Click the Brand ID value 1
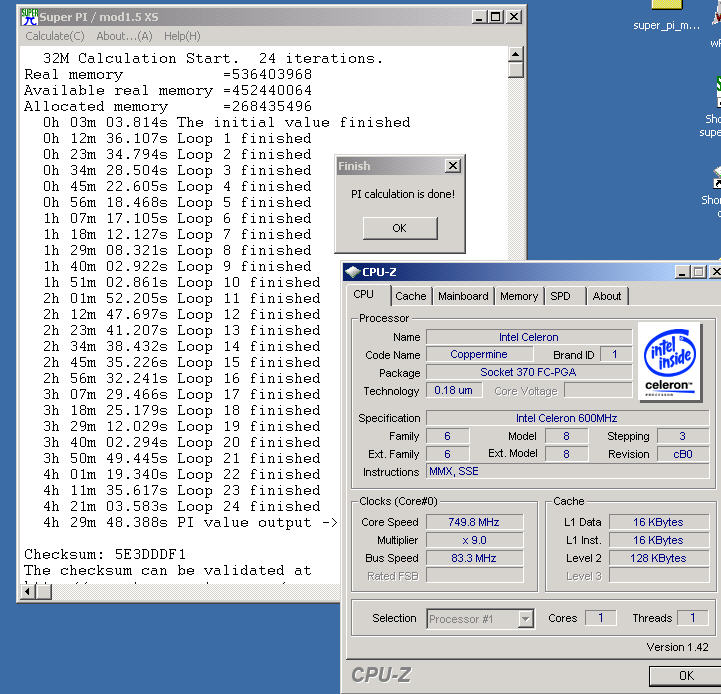 (x=615, y=355)
